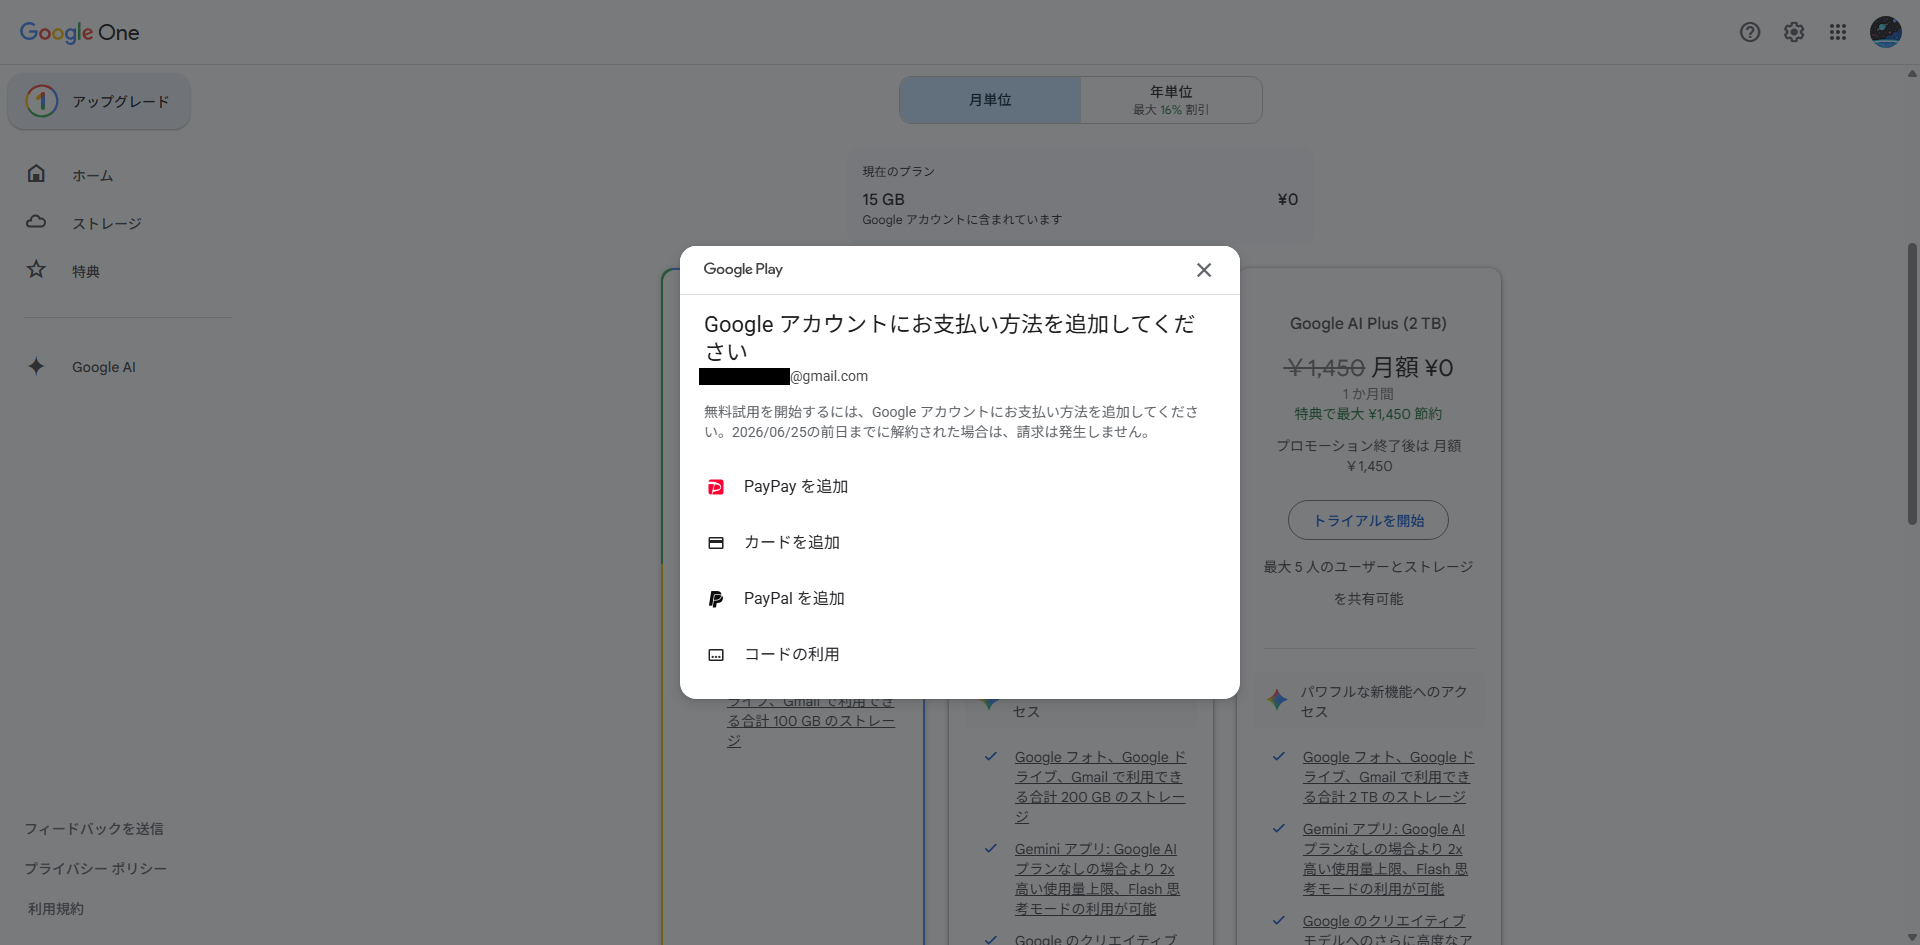Select PayPay を追加 payment option
The image size is (1920, 945).
pos(960,487)
